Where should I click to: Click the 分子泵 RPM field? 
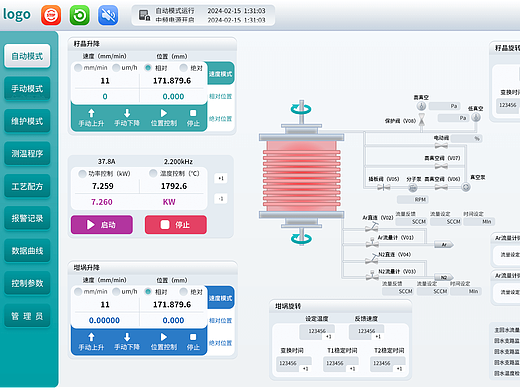pos(413,199)
